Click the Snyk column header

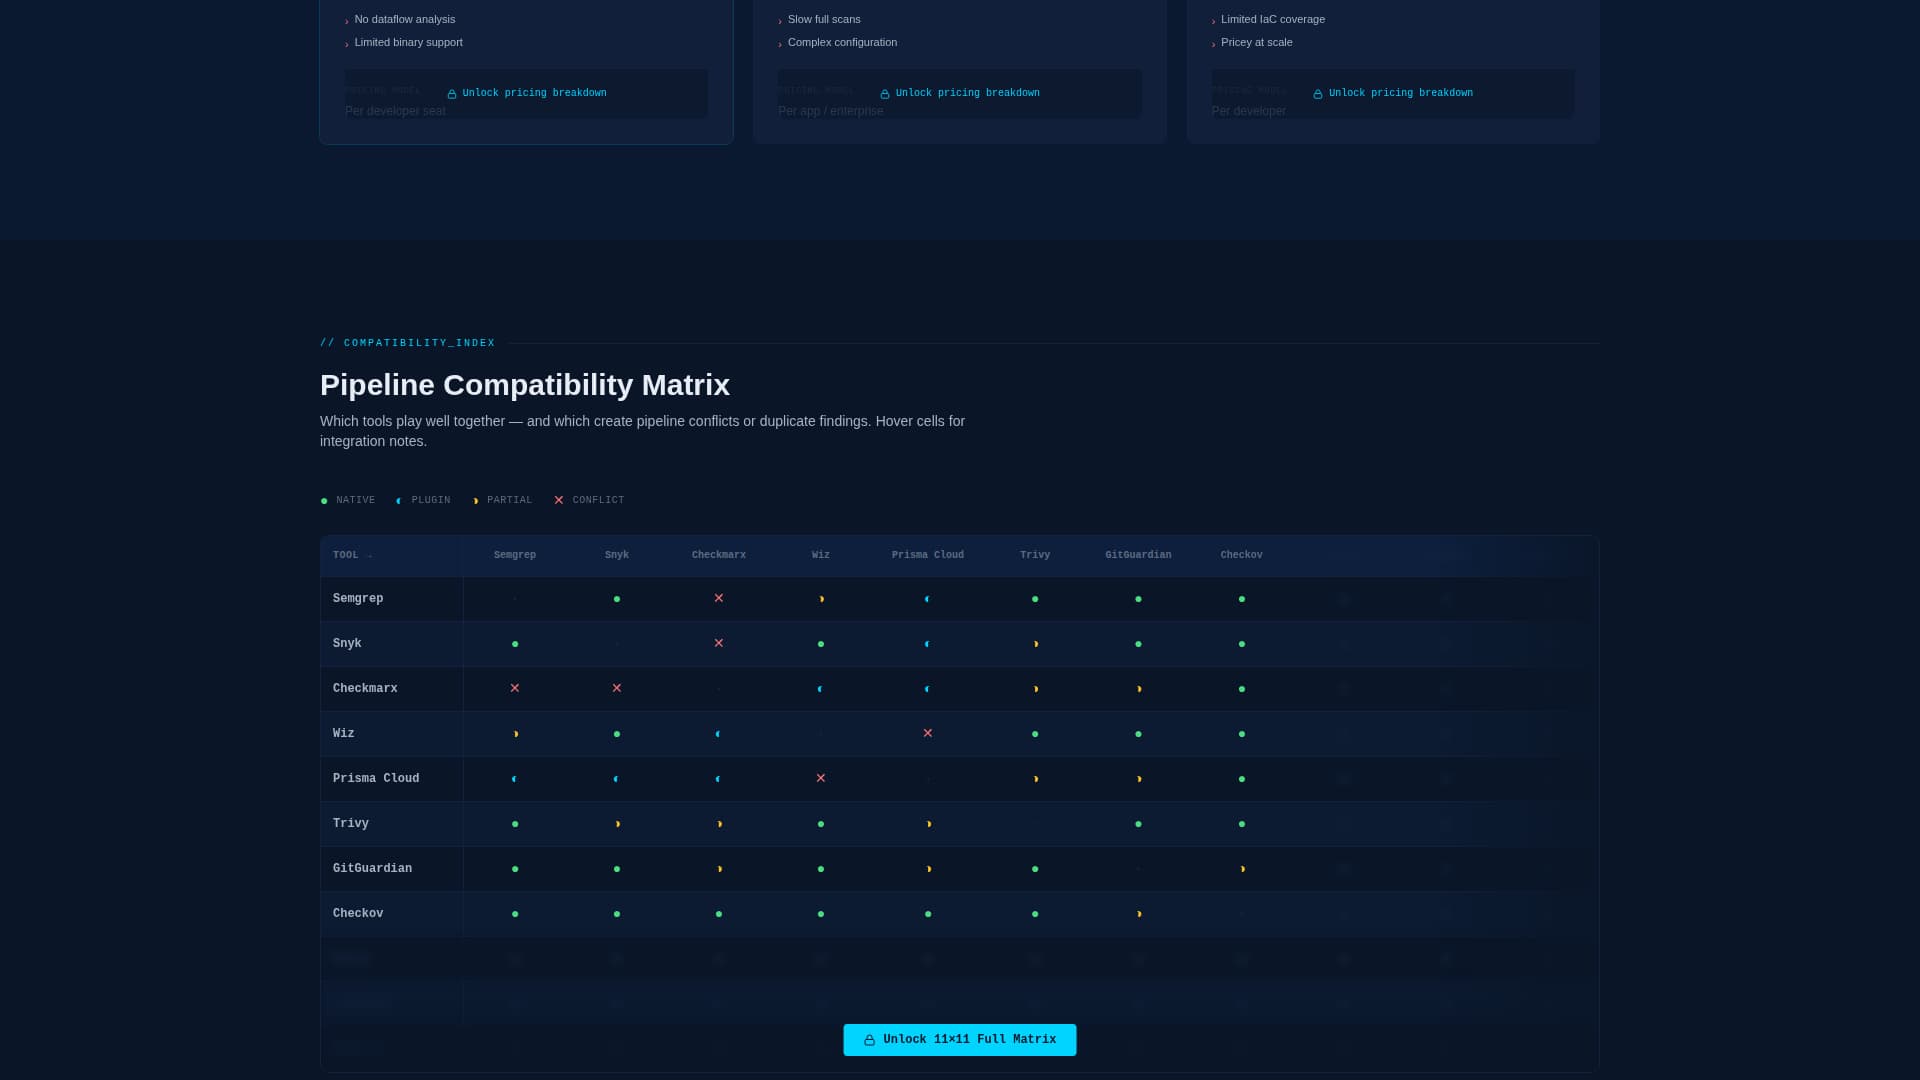click(x=617, y=555)
